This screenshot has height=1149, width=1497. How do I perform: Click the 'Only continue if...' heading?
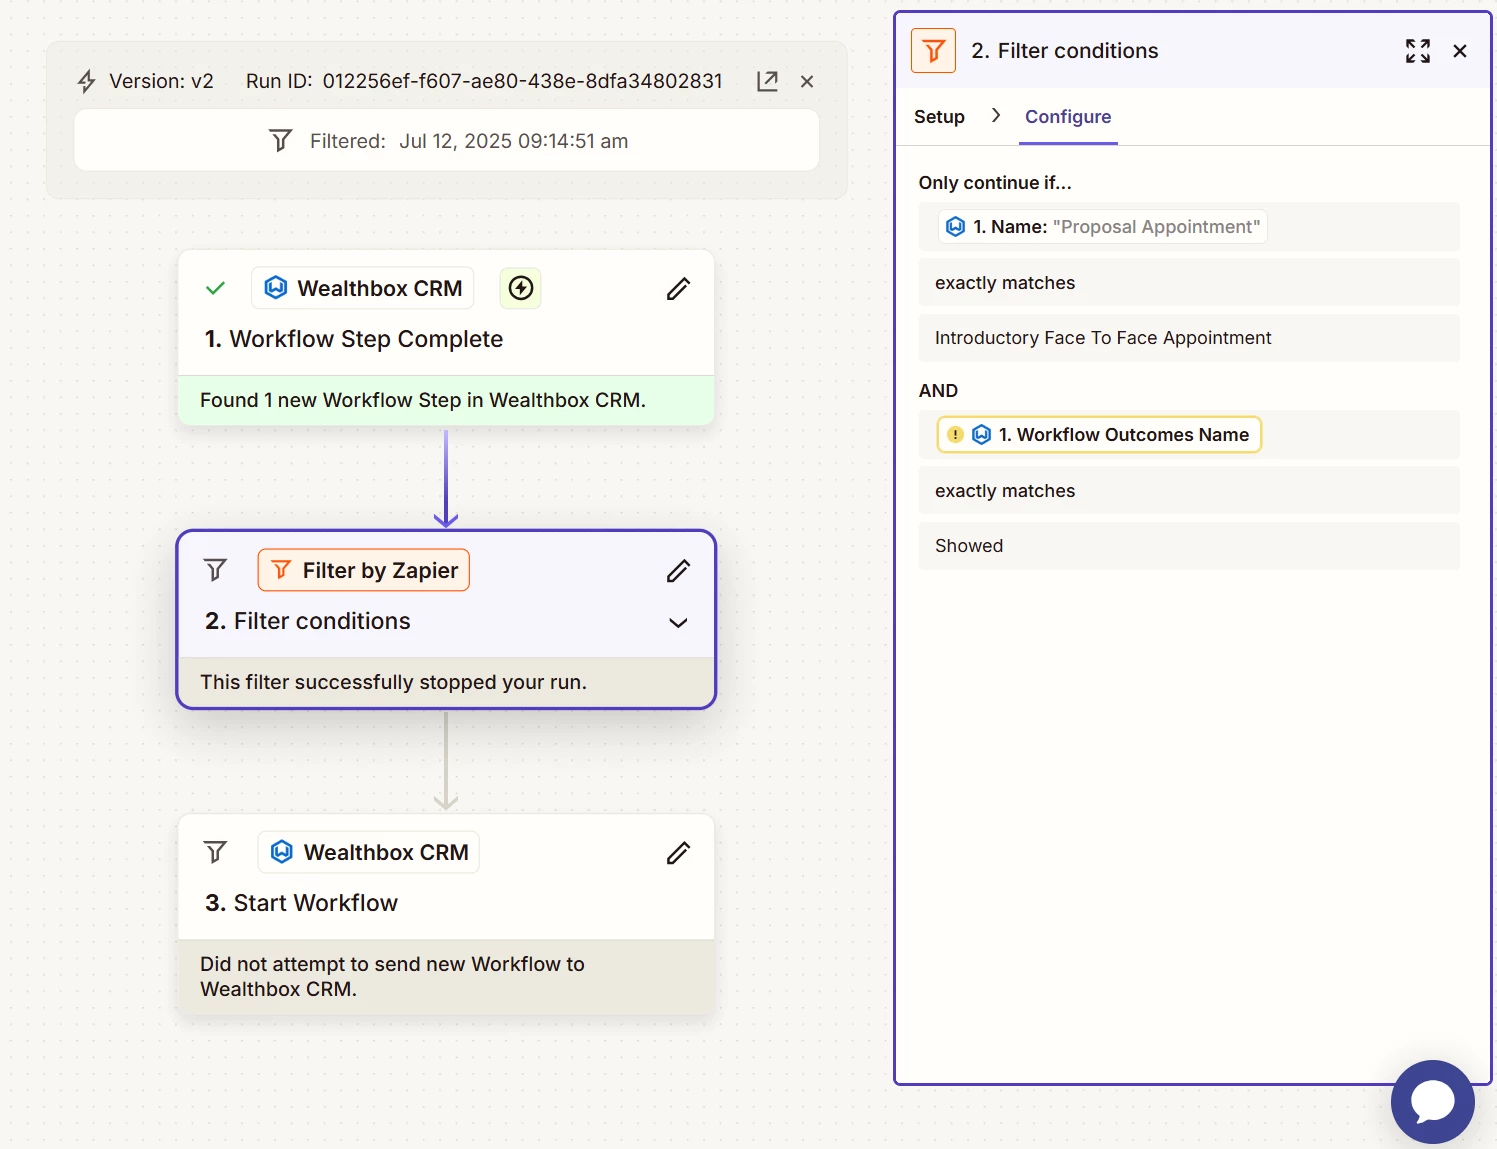995,183
